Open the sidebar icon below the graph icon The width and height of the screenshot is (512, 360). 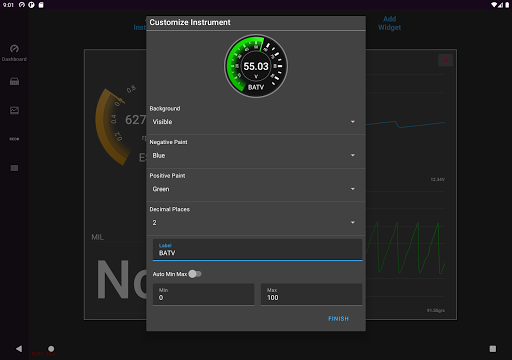coord(14,139)
